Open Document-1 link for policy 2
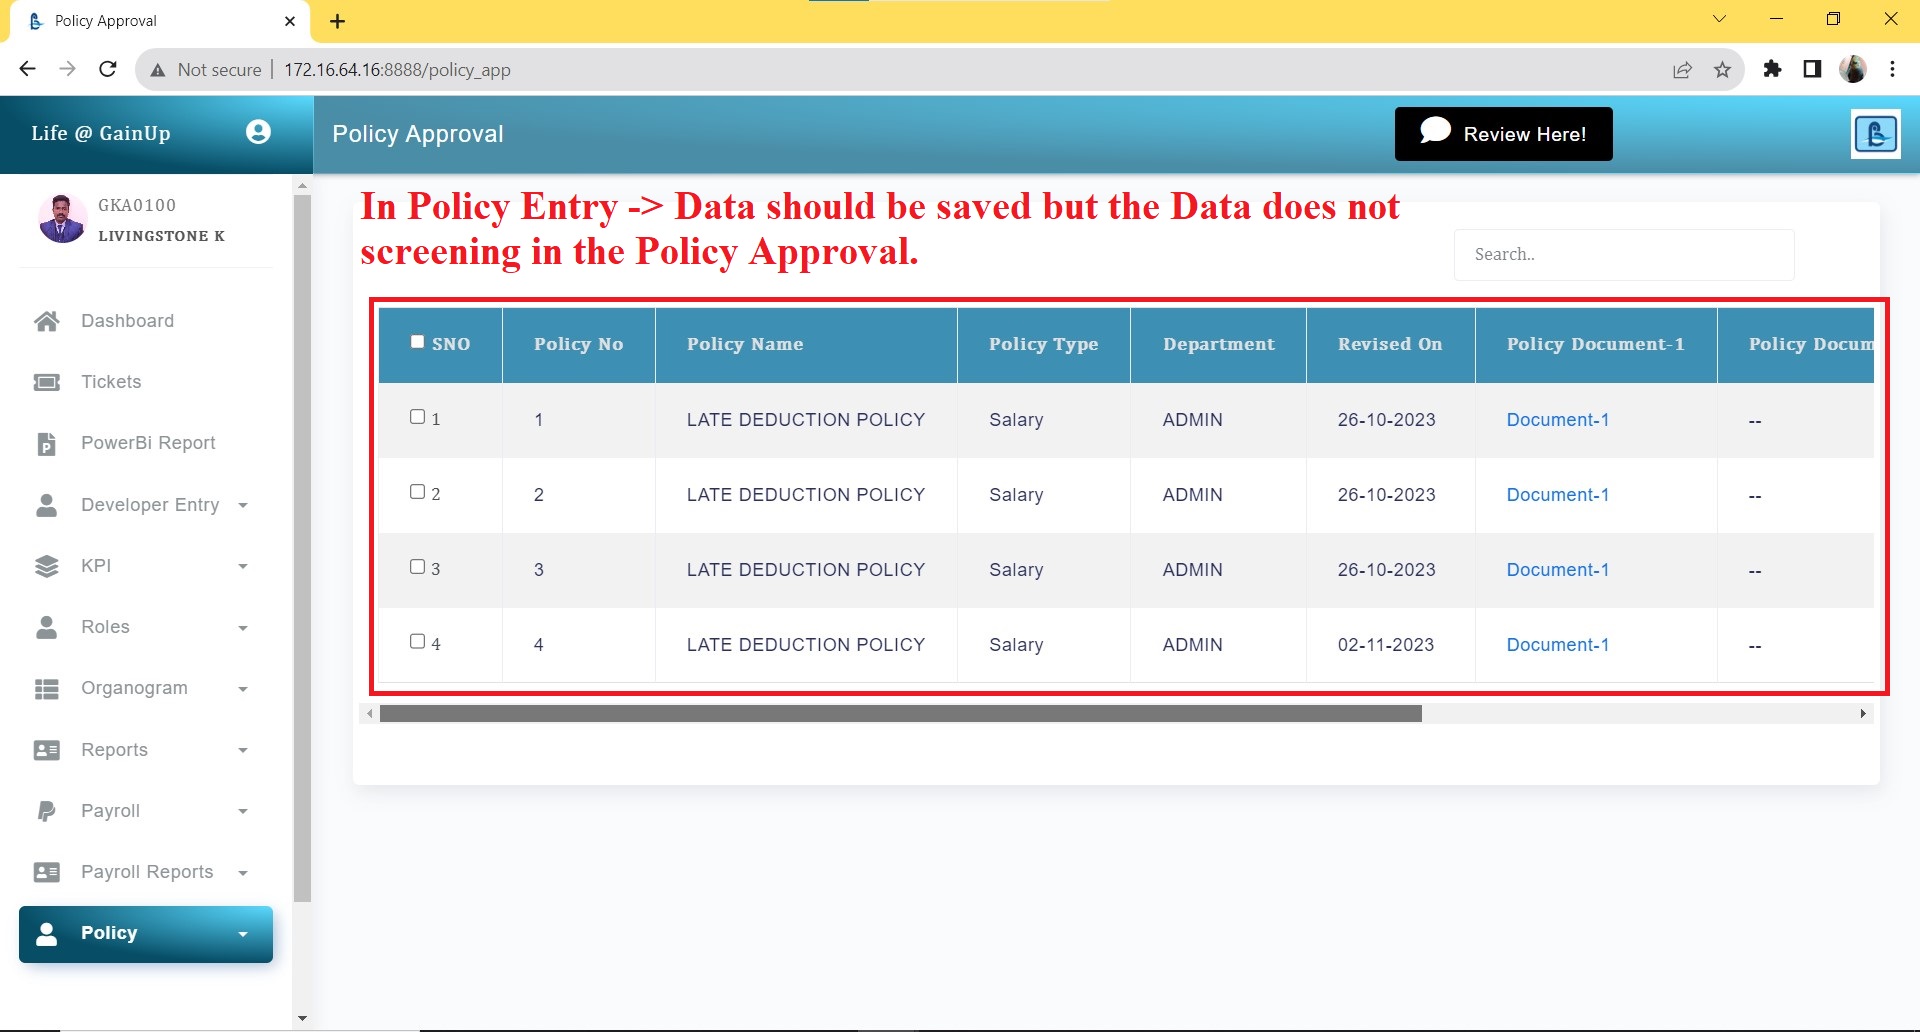 tap(1557, 495)
